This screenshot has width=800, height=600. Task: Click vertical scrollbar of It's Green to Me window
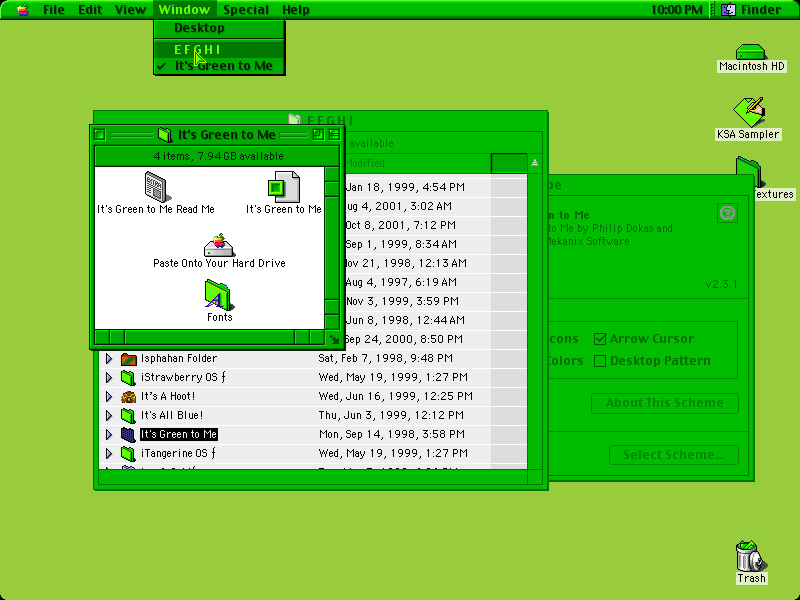[x=332, y=248]
